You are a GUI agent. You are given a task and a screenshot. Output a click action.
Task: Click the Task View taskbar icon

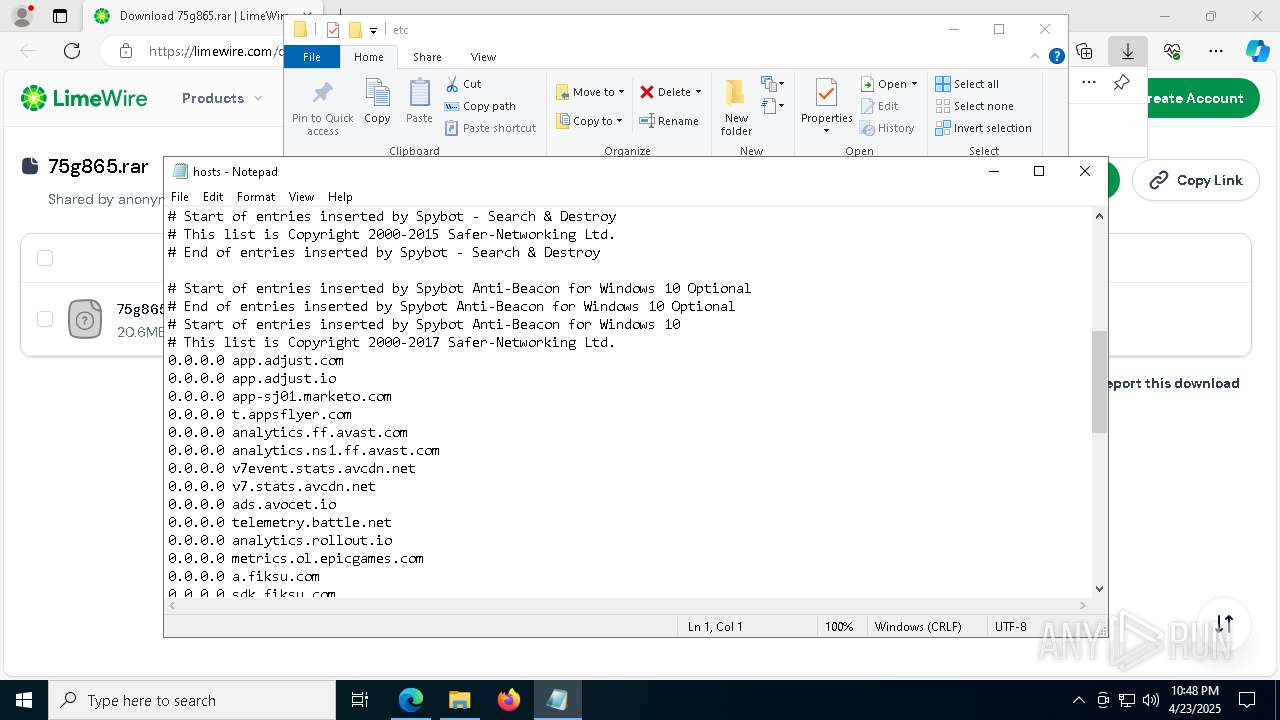(360, 700)
